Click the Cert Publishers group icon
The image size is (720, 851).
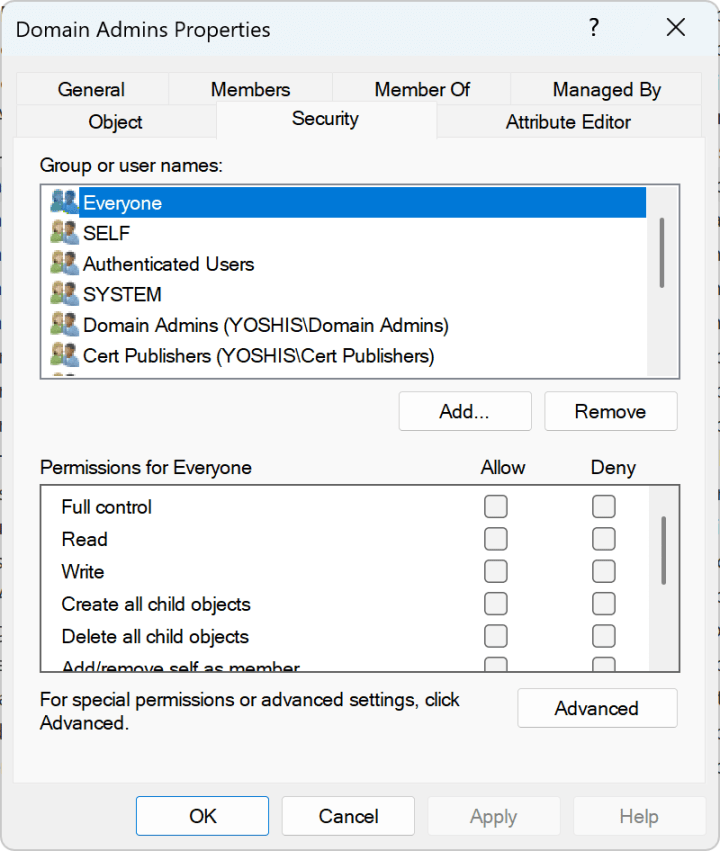(64, 354)
